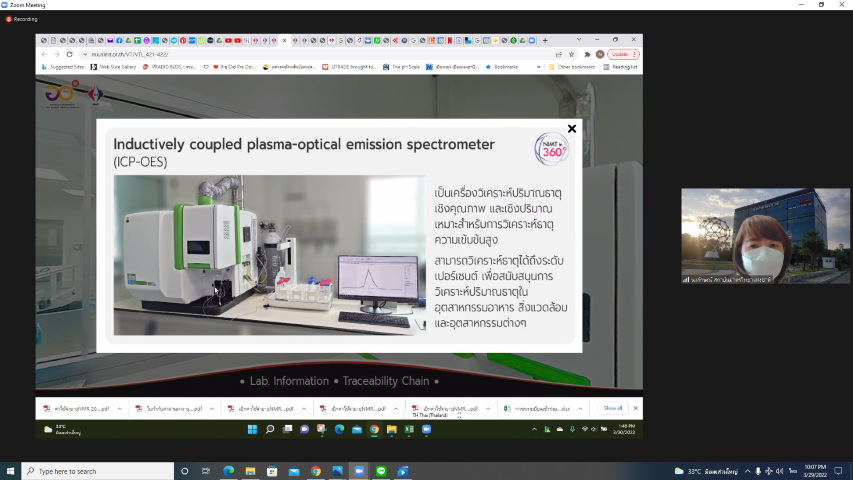Open the Task View button
The image size is (853, 480).
coord(206,471)
